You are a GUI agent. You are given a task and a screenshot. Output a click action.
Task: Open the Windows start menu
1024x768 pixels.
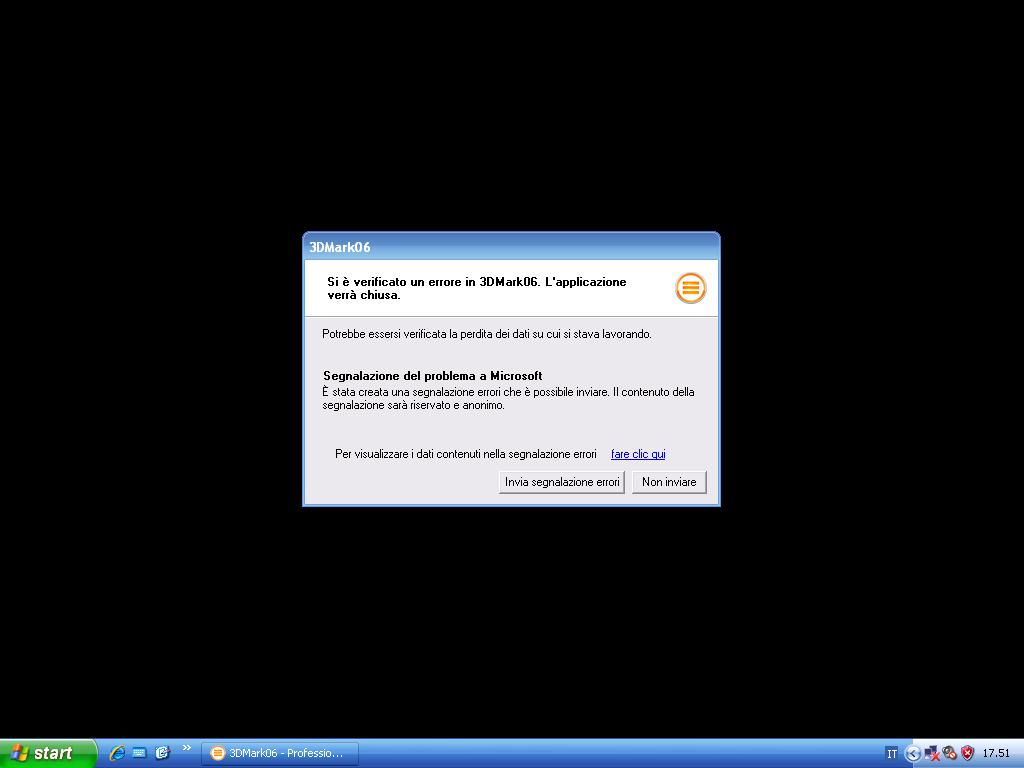point(47,754)
